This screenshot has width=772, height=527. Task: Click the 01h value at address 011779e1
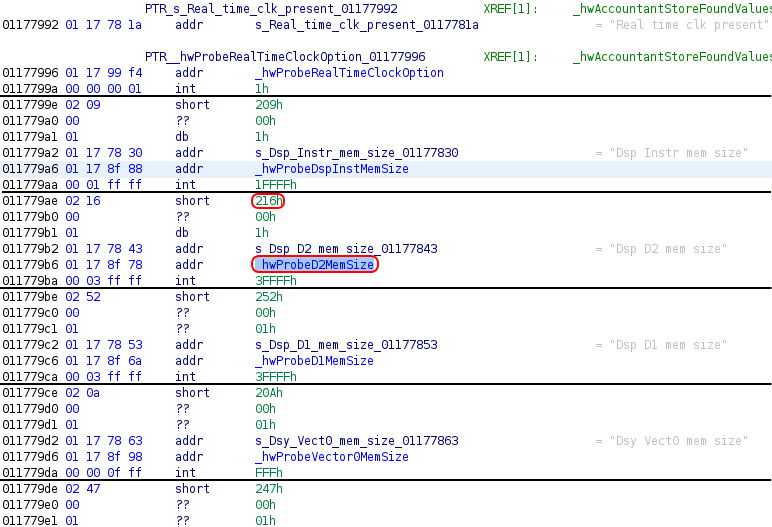265,521
